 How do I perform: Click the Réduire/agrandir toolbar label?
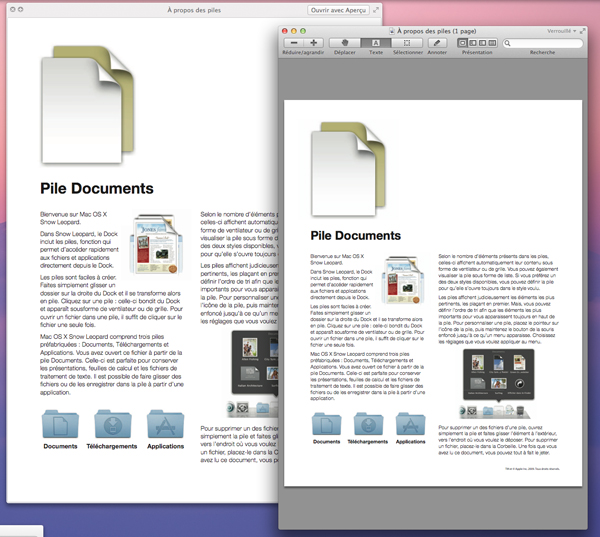303,52
